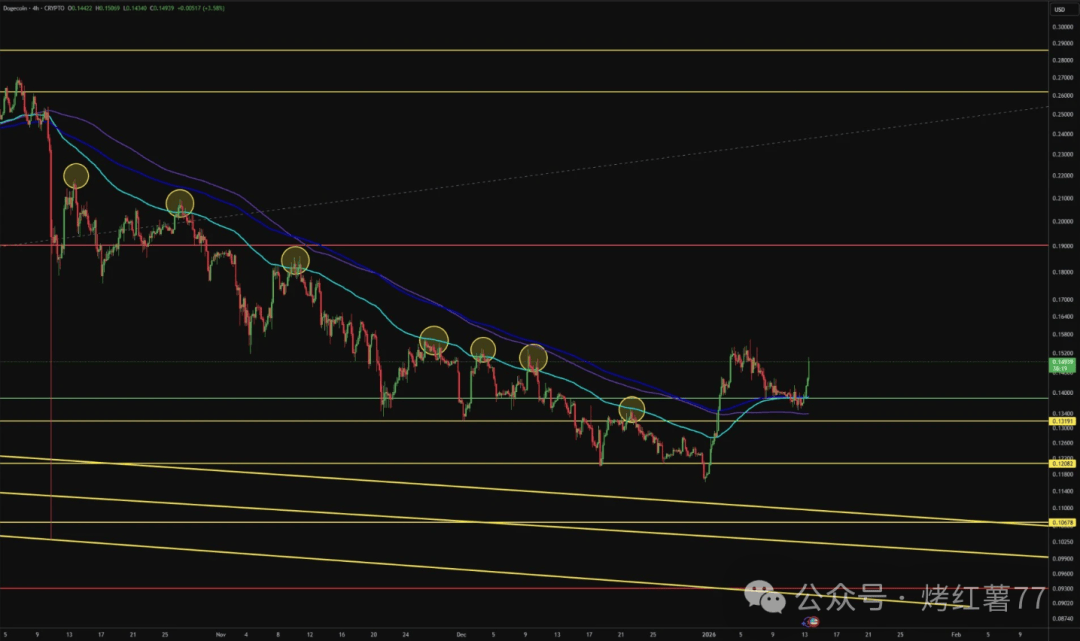
Task: Click the 0.13191 price label
Action: tap(1061, 421)
